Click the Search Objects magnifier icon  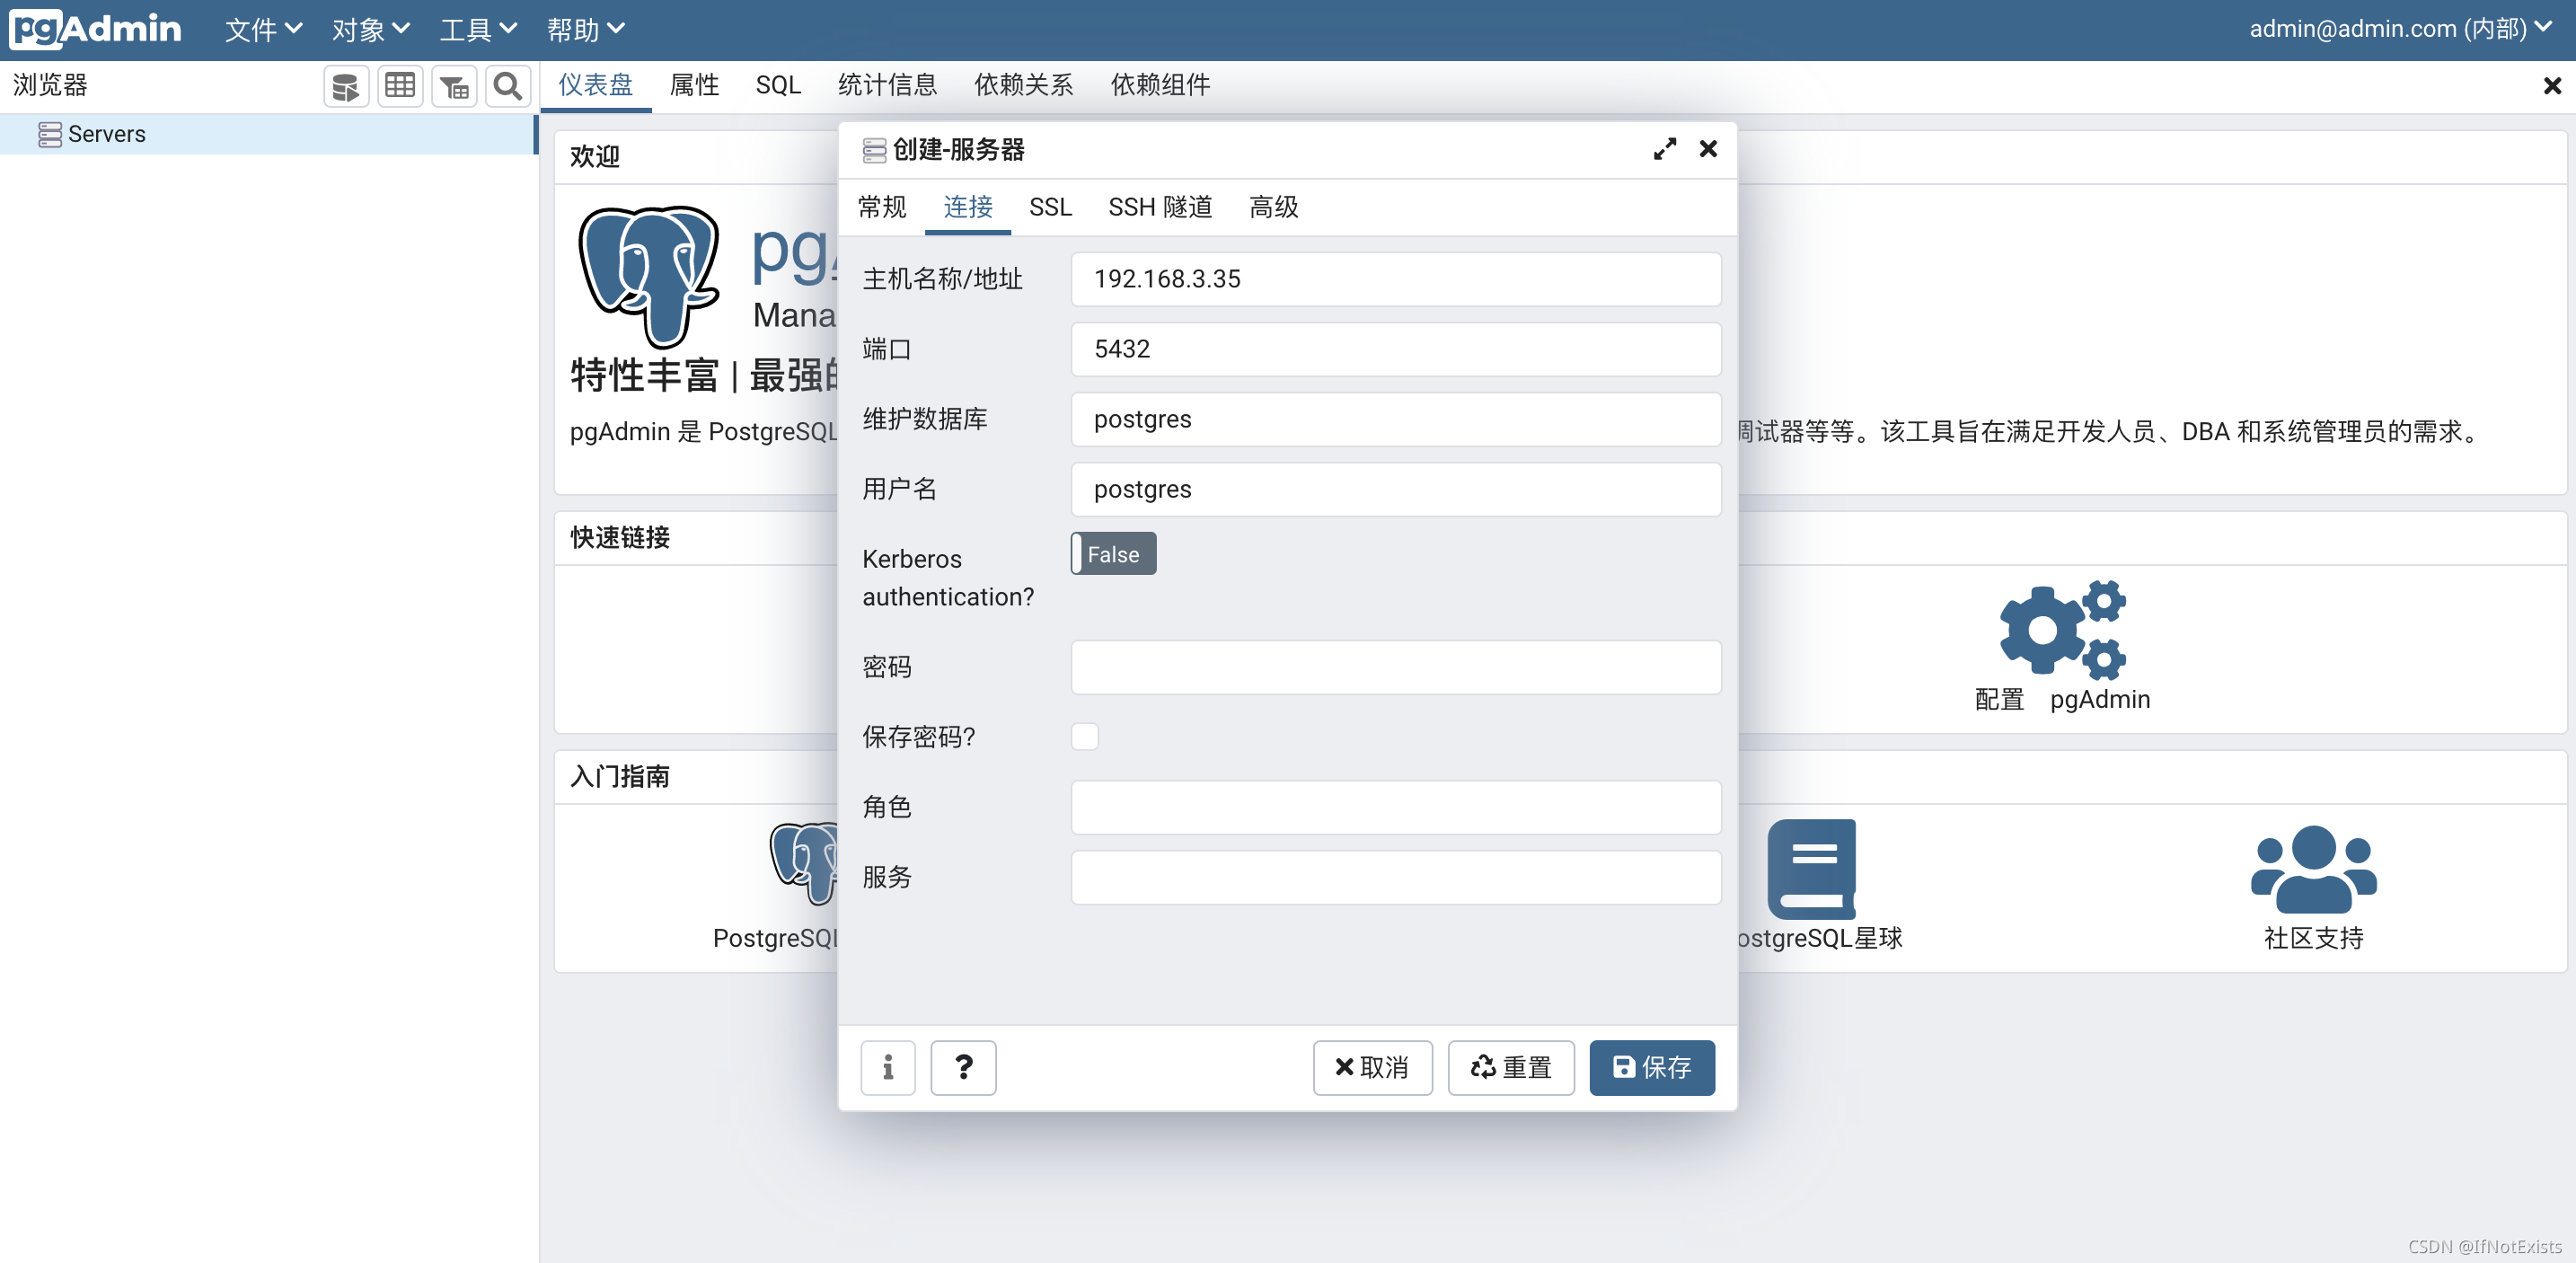click(508, 87)
